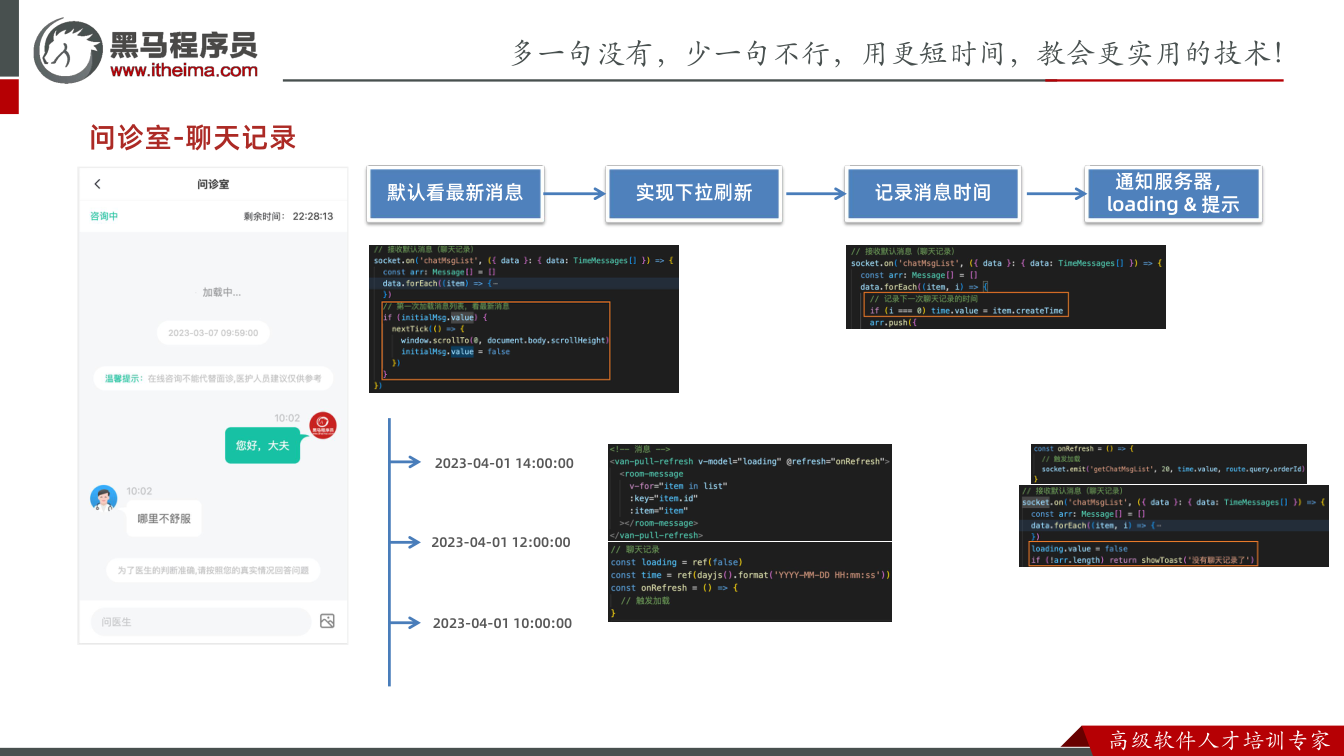This screenshot has height=756, width=1344.
Task: Focus the 问医生 message input field
Action: coord(200,622)
